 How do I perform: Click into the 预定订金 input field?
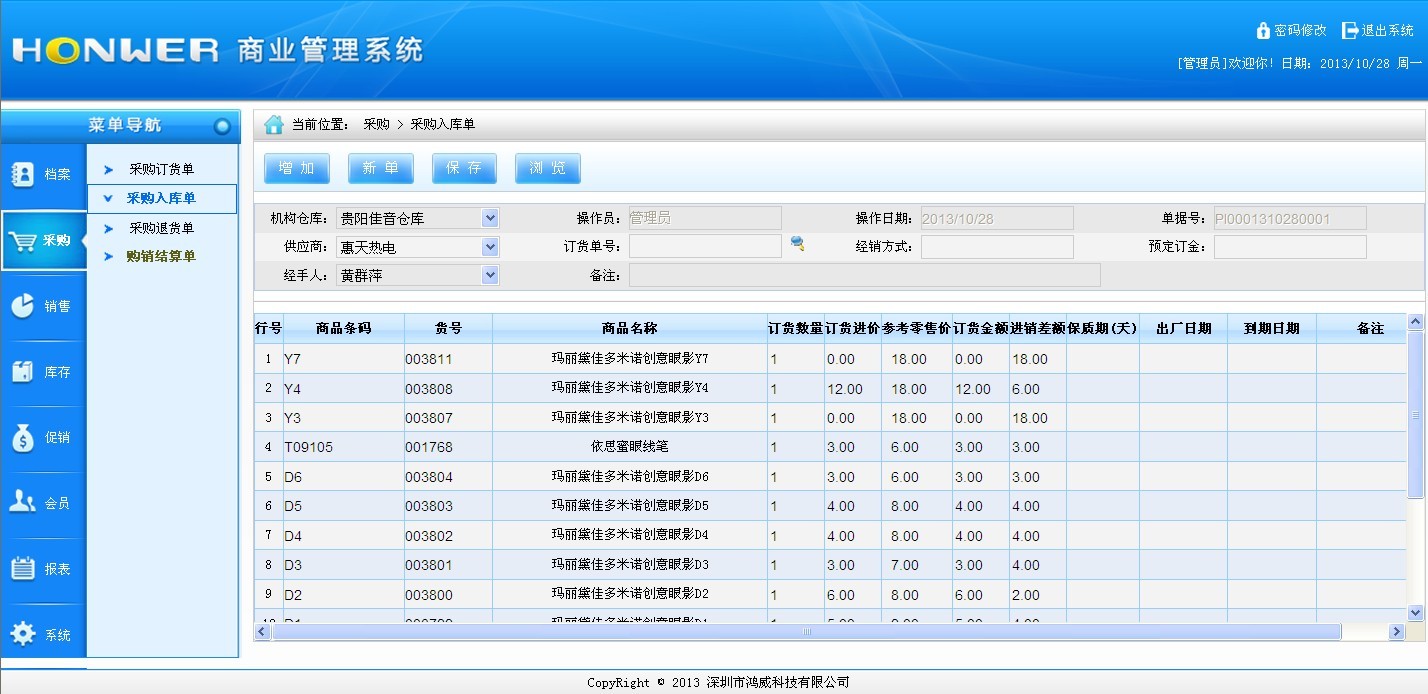click(x=1289, y=247)
